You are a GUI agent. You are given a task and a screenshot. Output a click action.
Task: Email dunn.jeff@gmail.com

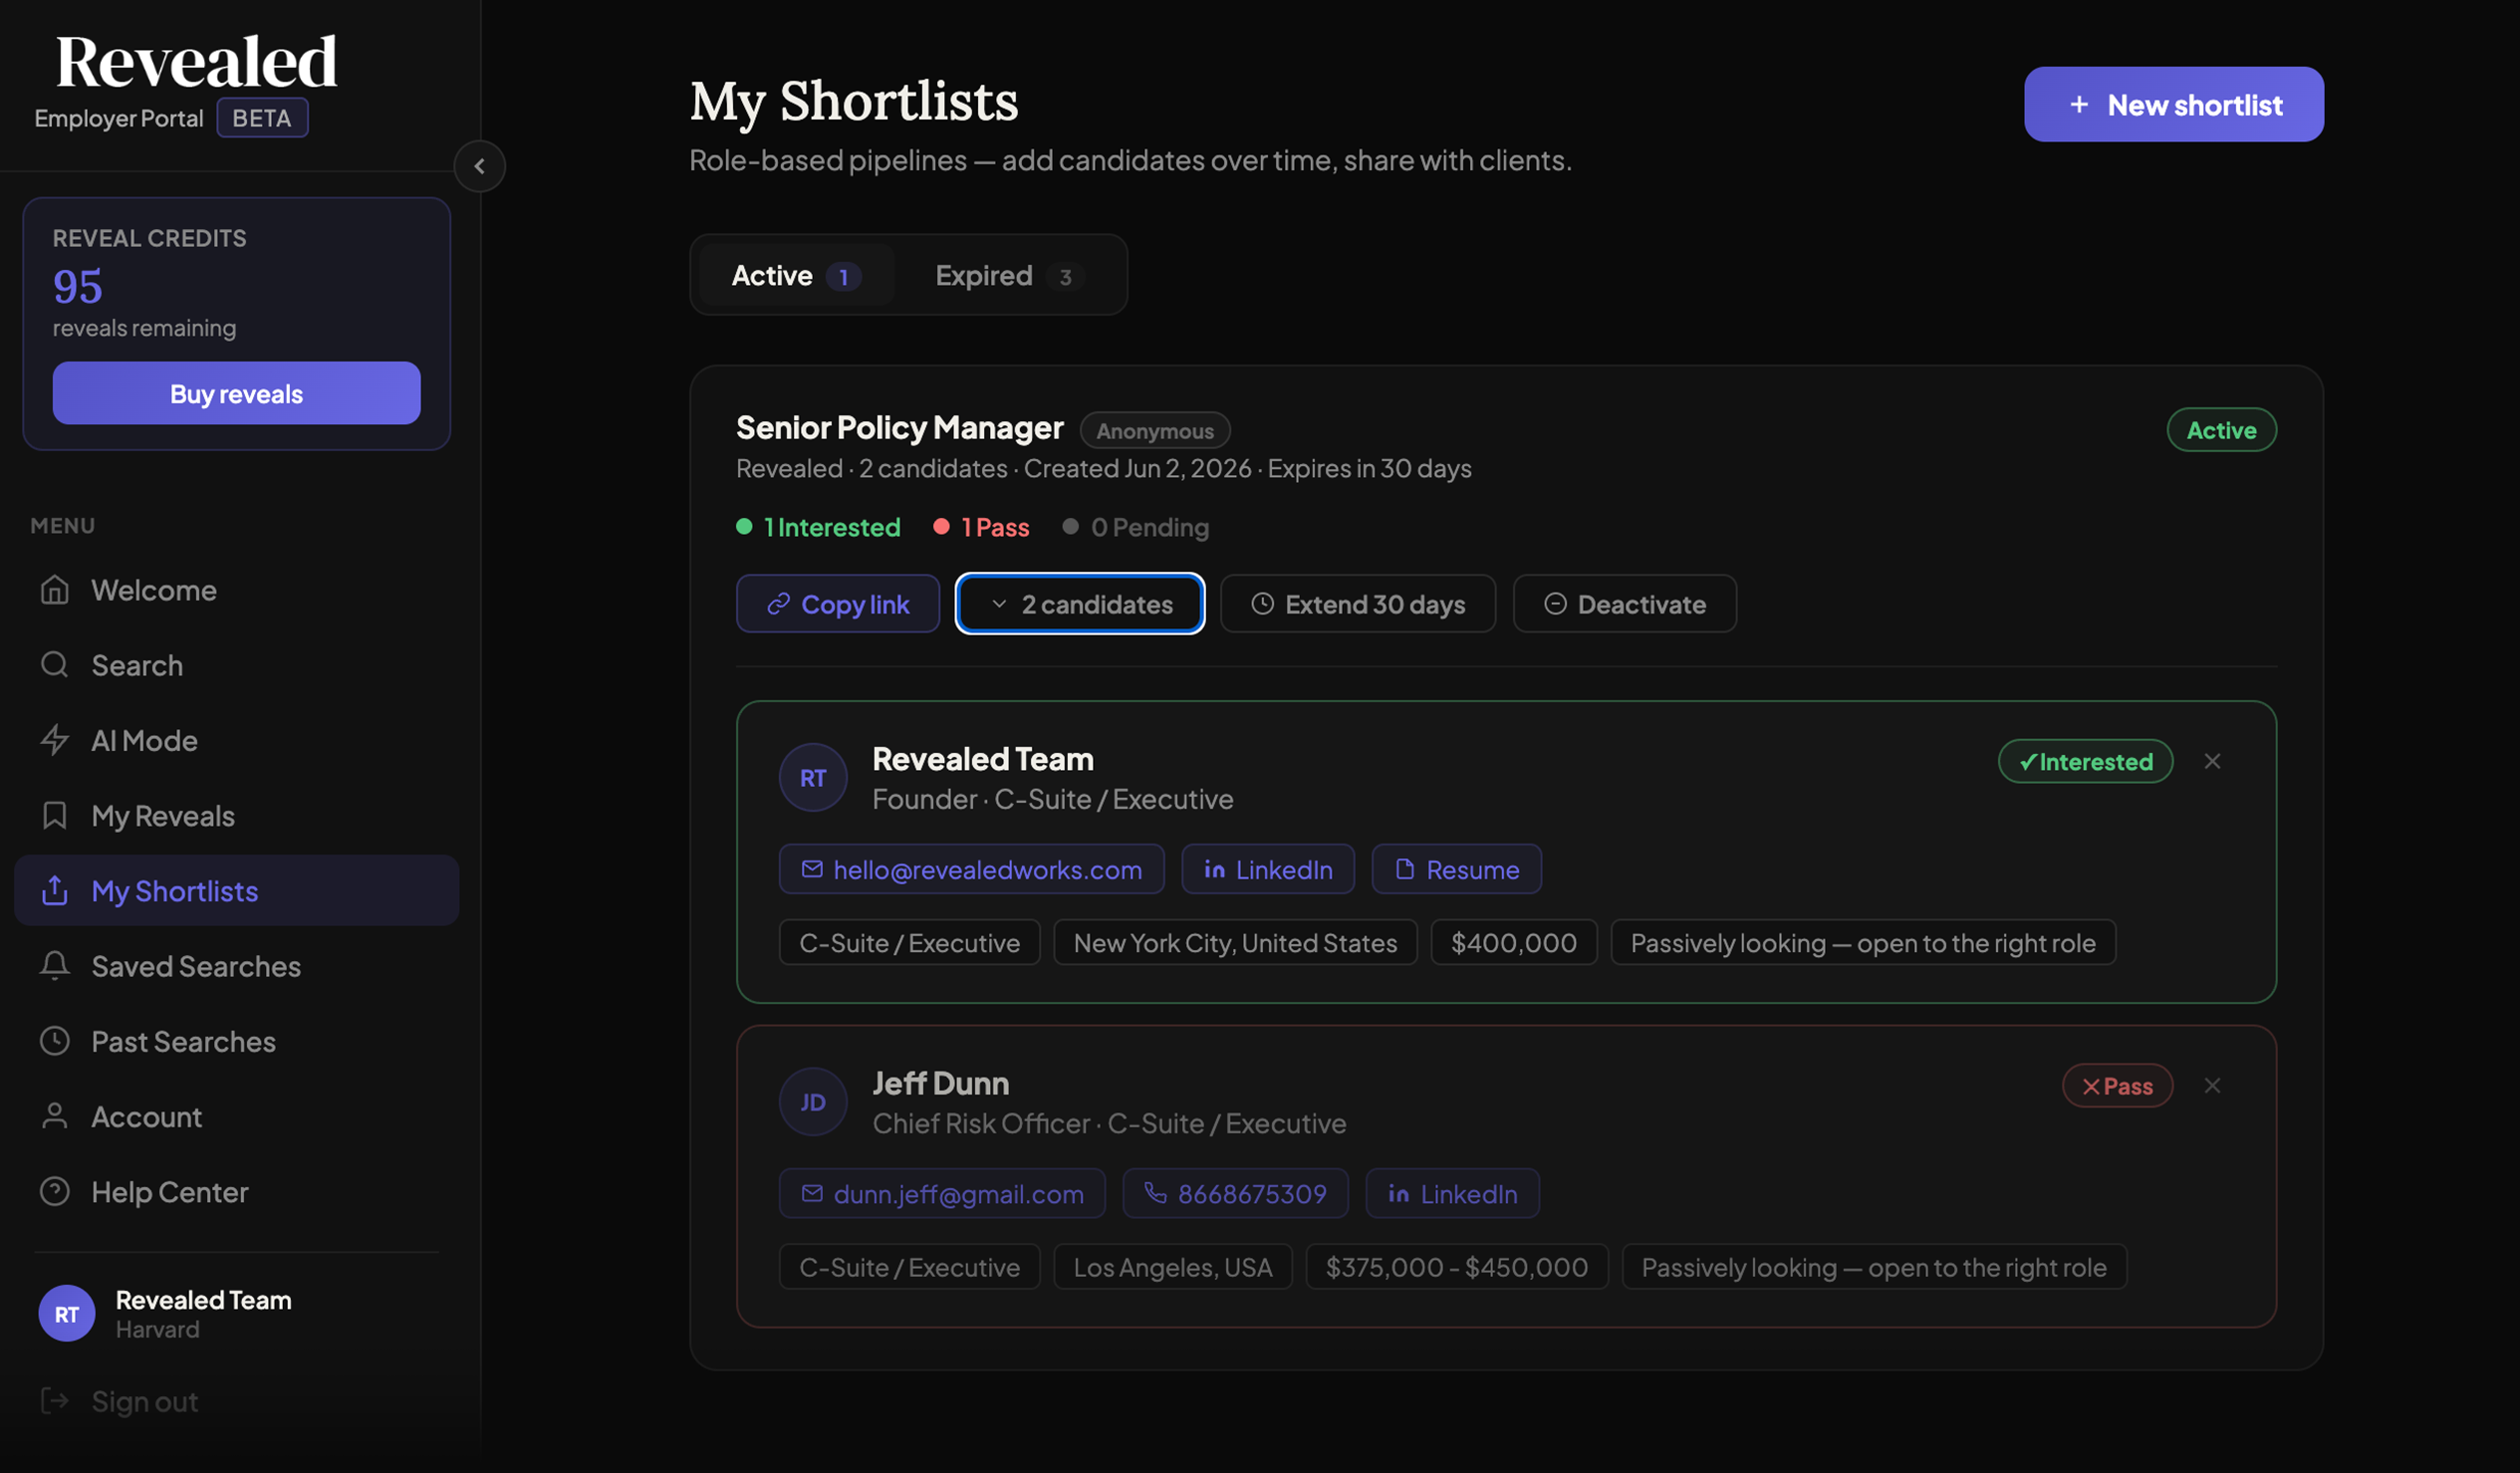click(942, 1193)
